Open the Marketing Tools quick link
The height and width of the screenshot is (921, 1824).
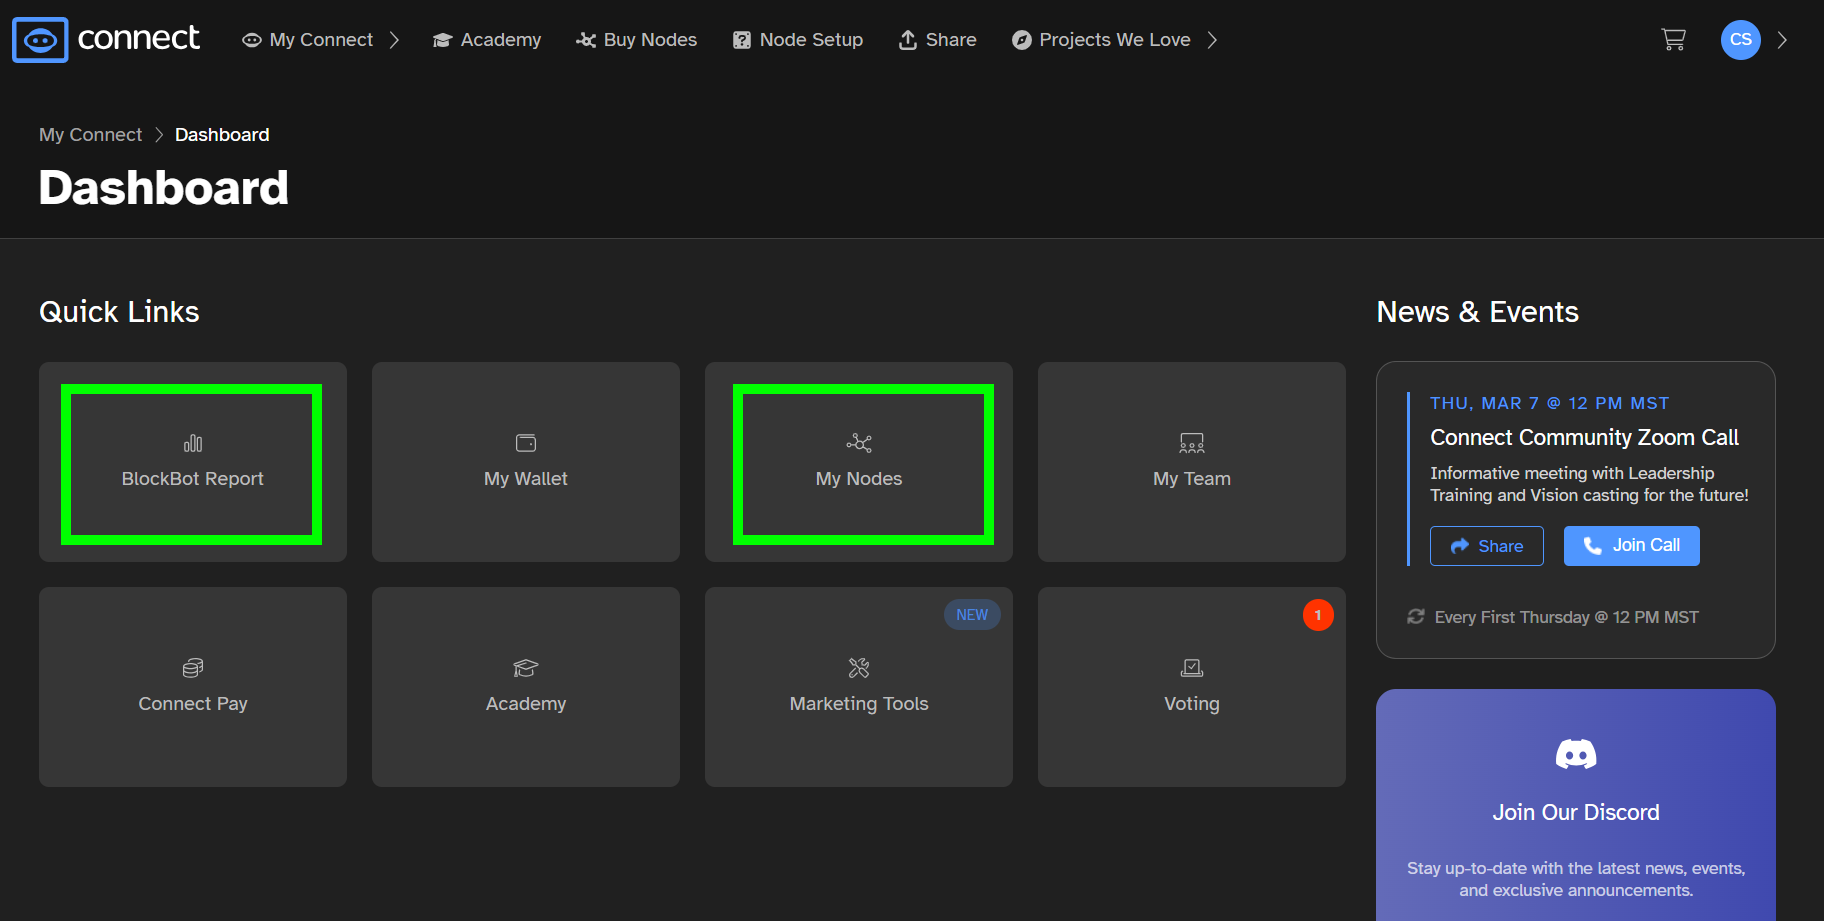[x=859, y=687]
